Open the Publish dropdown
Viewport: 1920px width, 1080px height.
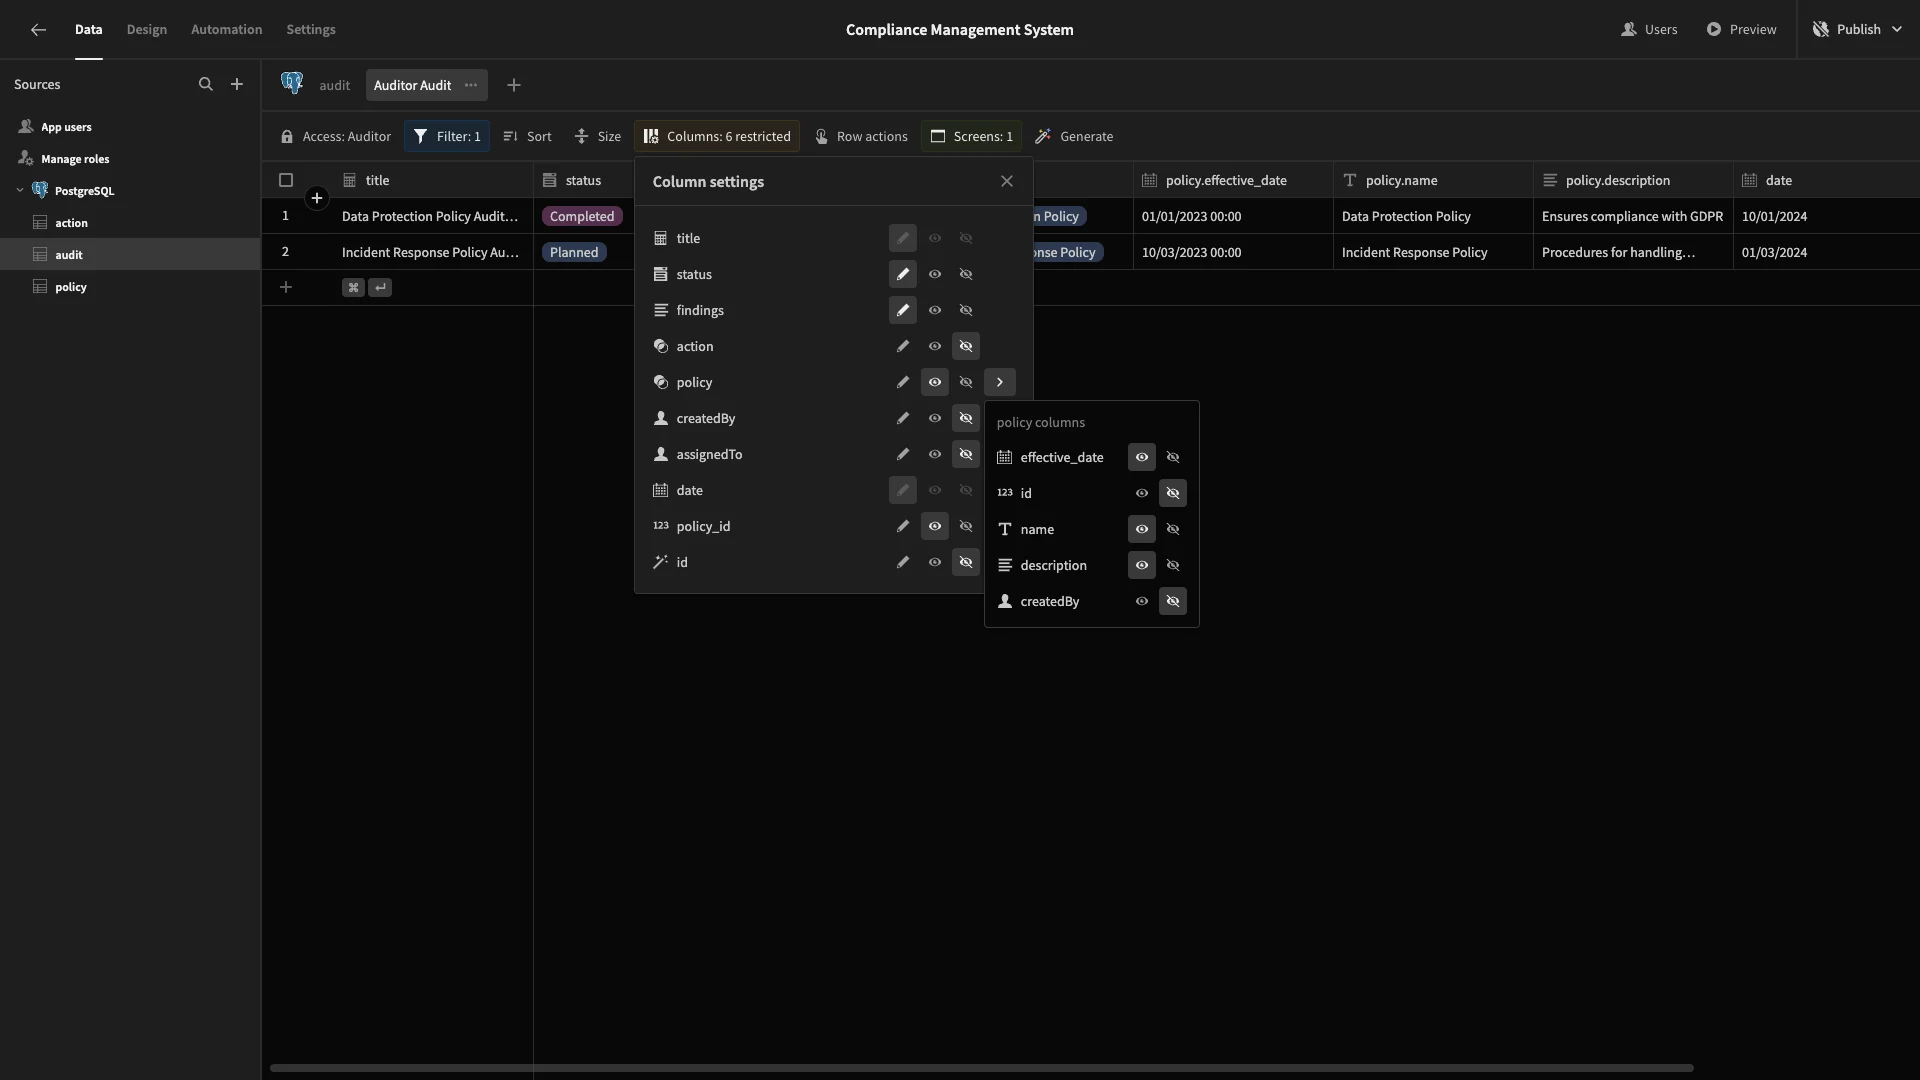pos(1858,30)
